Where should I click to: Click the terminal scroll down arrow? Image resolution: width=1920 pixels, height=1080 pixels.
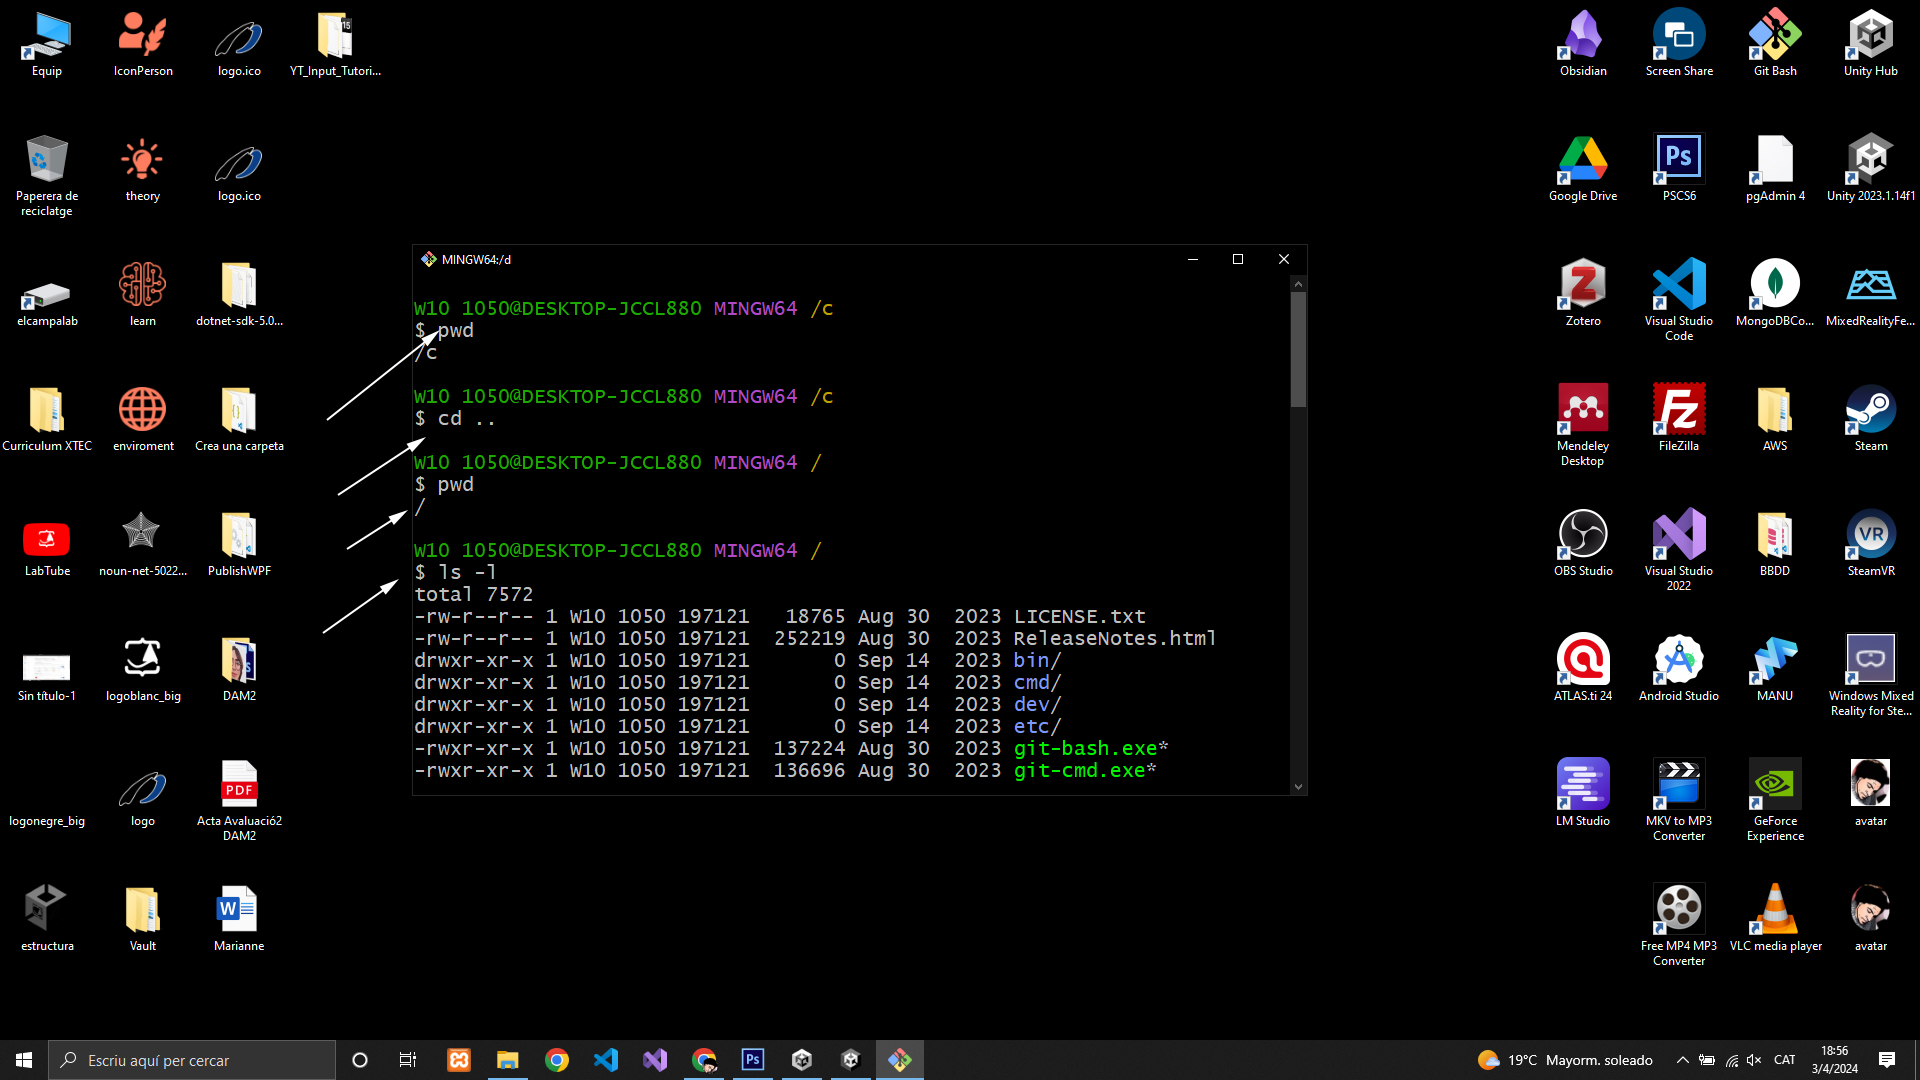(x=1298, y=787)
